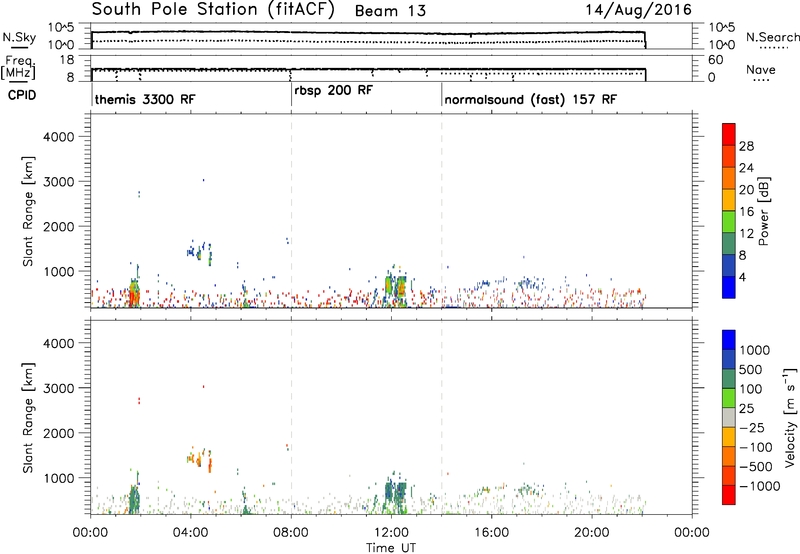The width and height of the screenshot is (800, 554).
Task: Click the 12:00 time tick label
Action: [x=391, y=533]
